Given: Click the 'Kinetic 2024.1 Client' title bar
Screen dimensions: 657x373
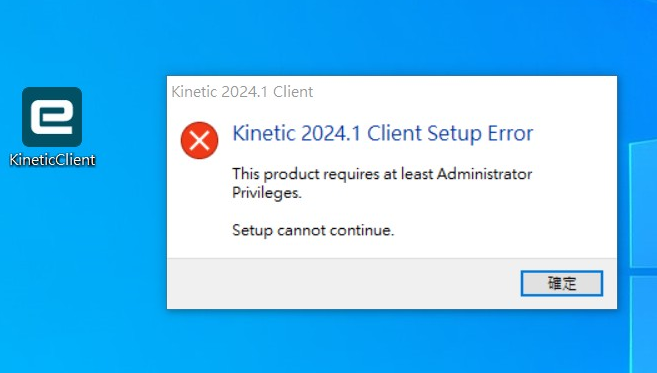Looking at the screenshot, I should point(392,91).
